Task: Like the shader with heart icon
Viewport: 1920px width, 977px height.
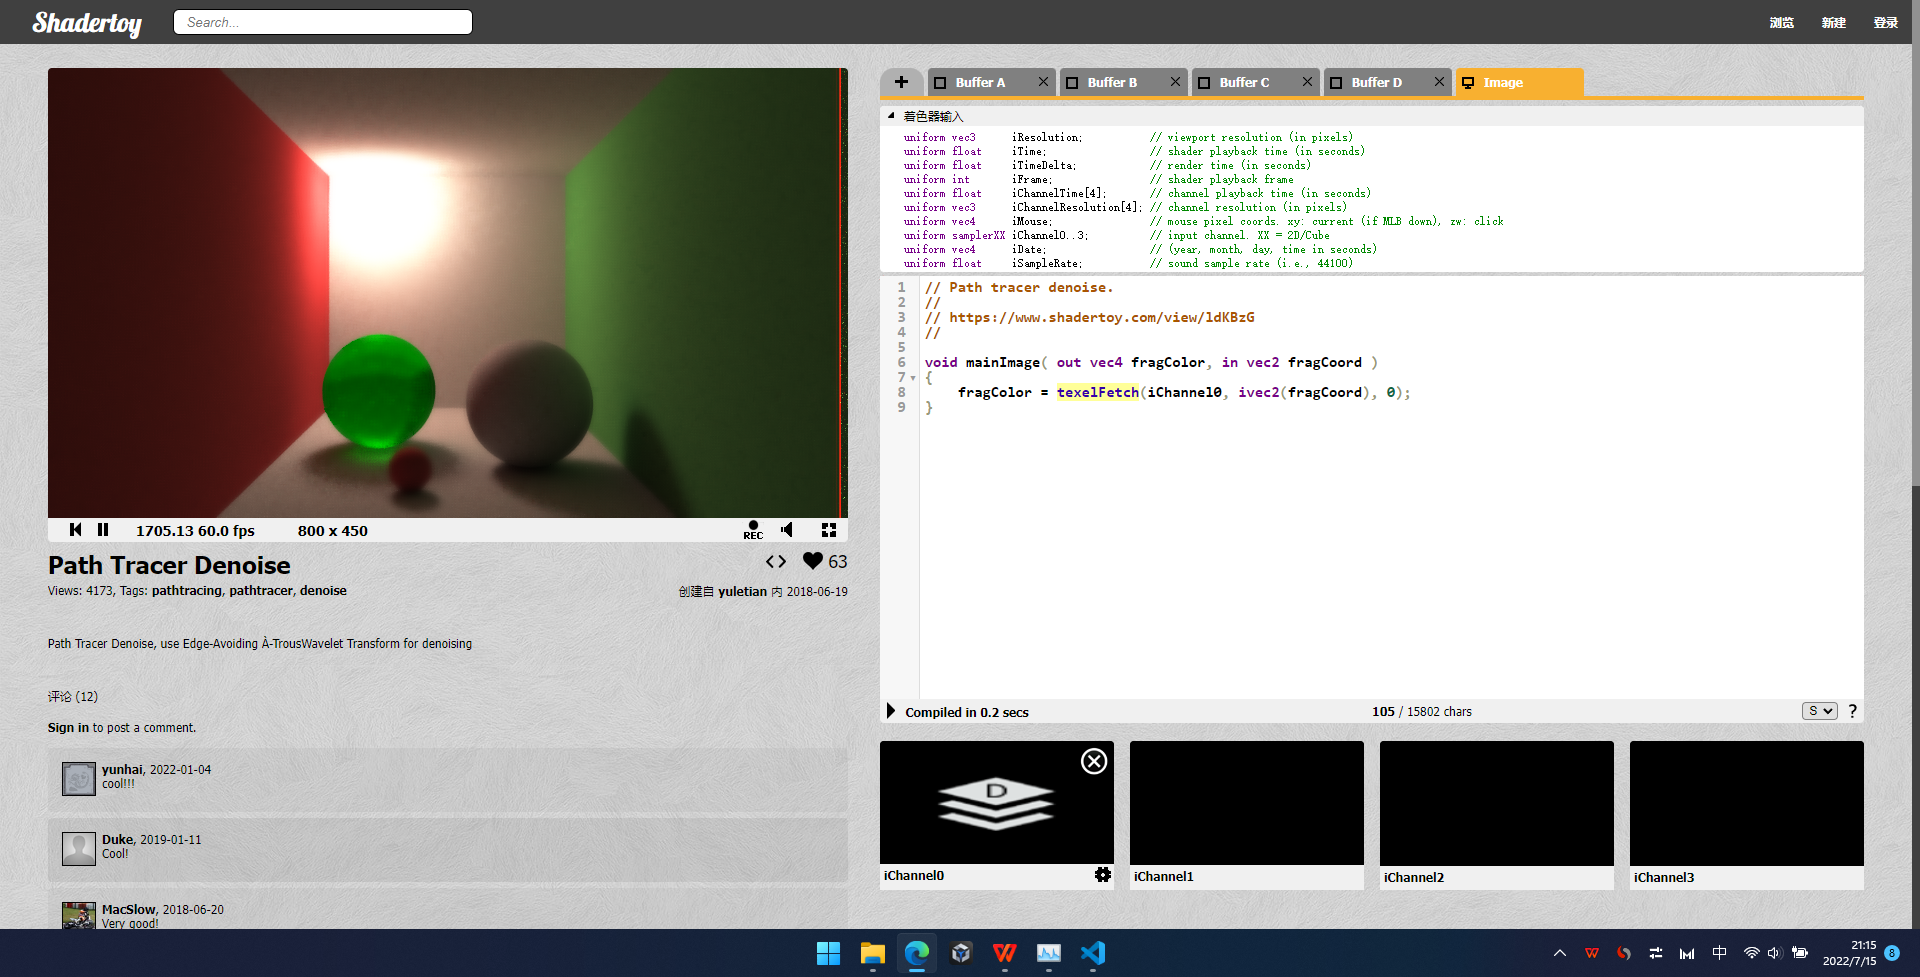Action: click(813, 561)
